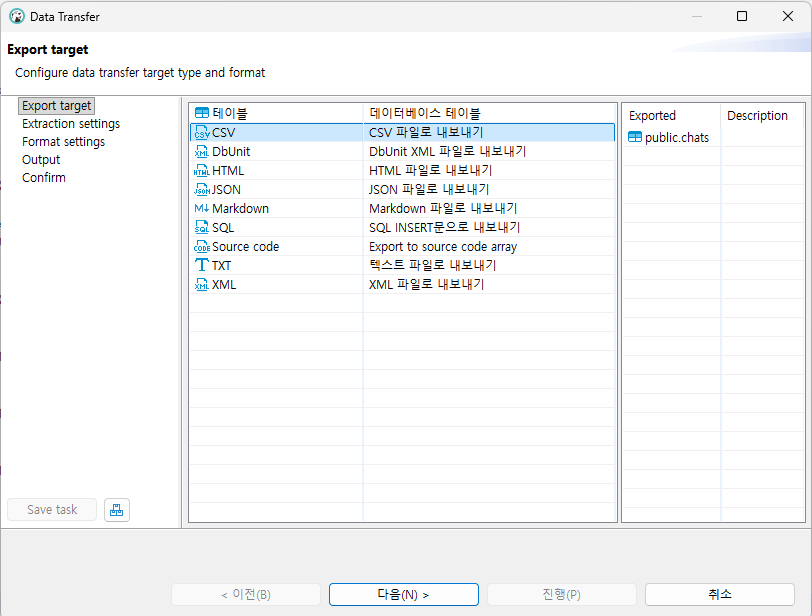Choose the CSV export format label
Screen dimensions: 812x616
pos(223,133)
